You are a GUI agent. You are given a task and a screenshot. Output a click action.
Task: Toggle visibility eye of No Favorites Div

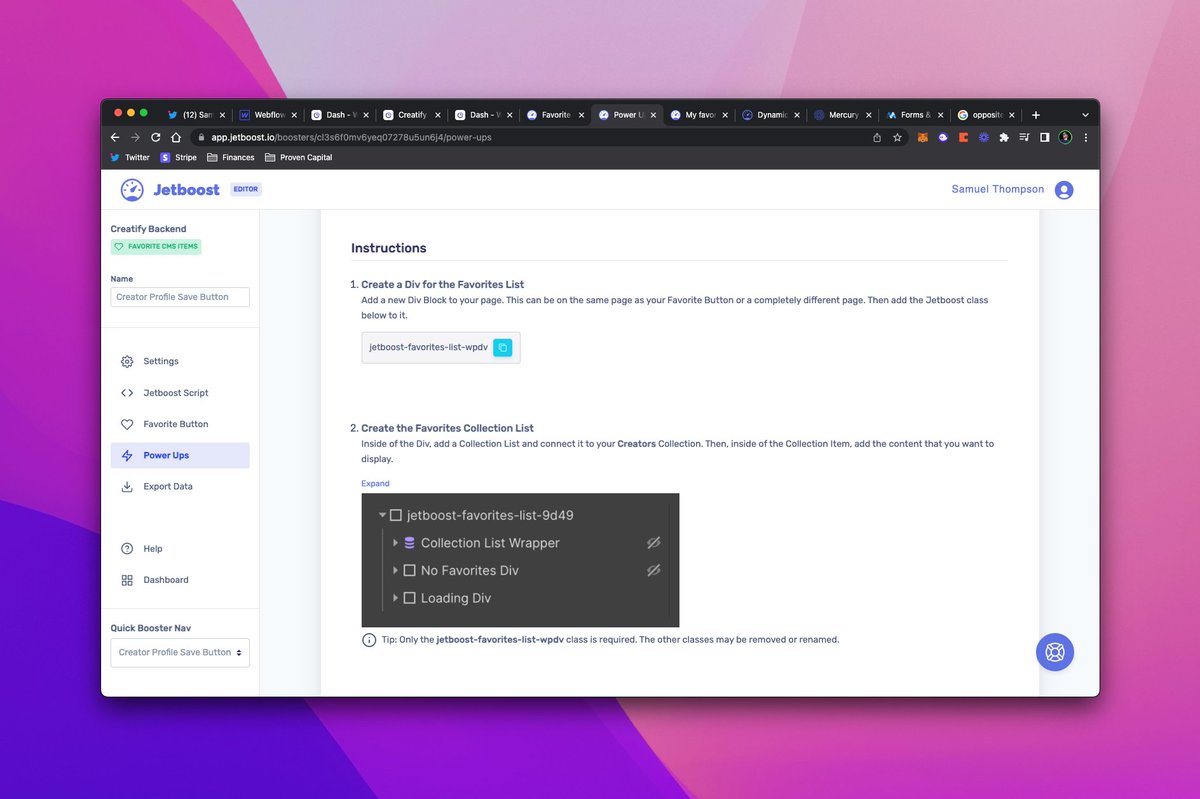click(654, 570)
